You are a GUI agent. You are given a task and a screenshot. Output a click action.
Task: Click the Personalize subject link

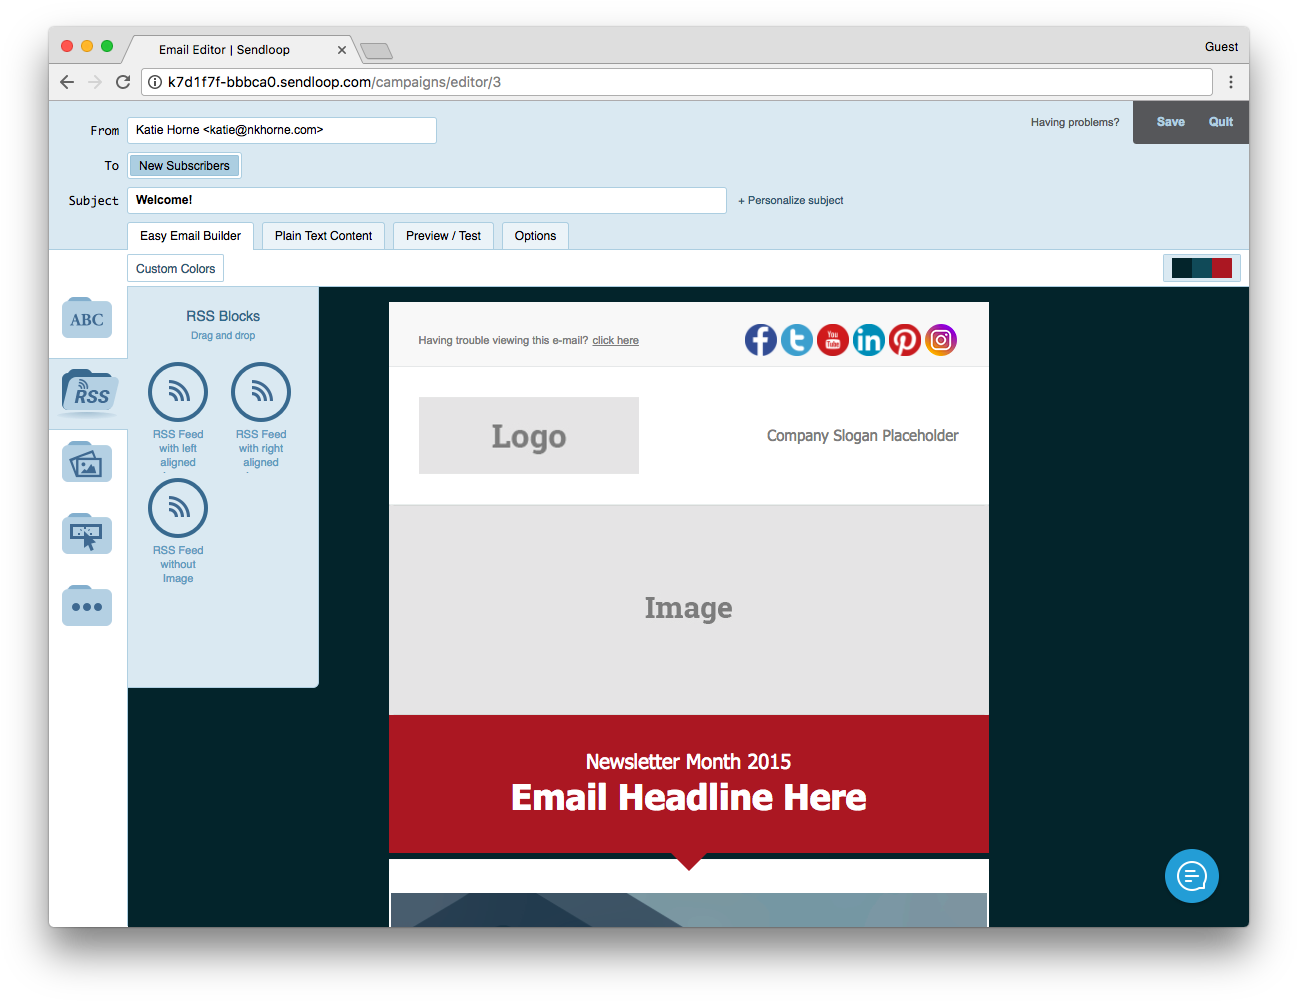790,200
